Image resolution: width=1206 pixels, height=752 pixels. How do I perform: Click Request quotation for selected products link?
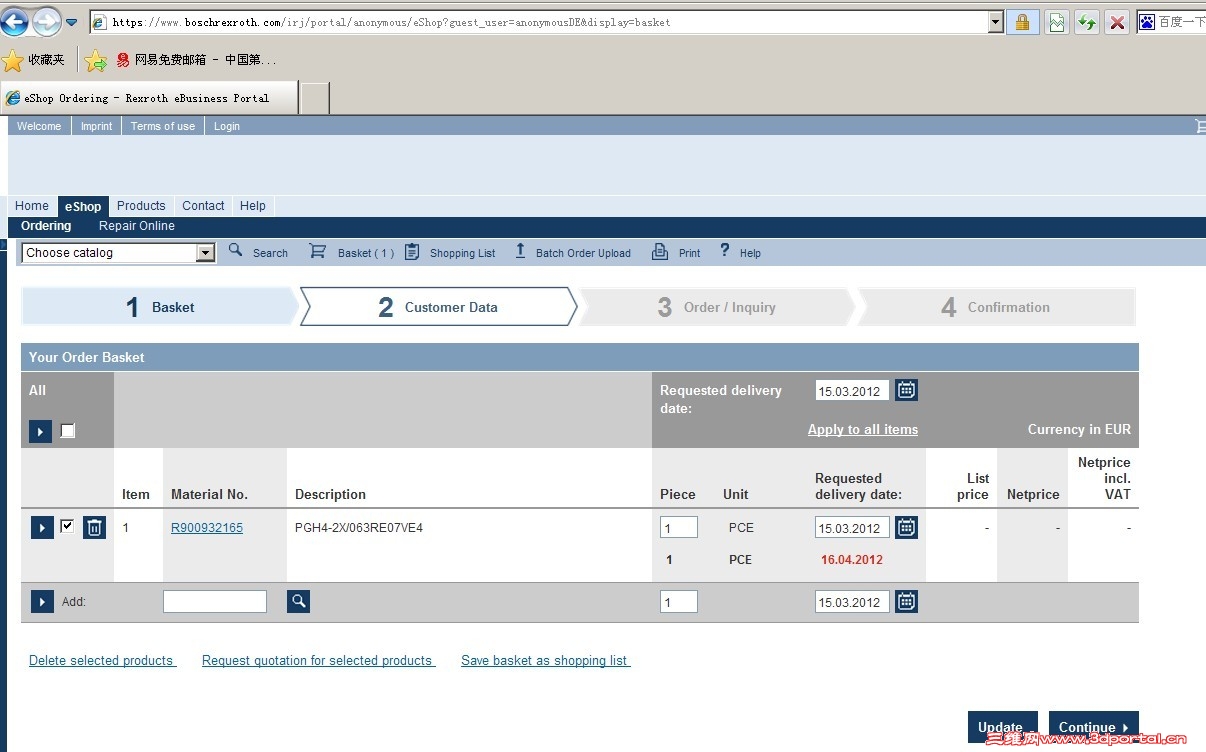[319, 661]
